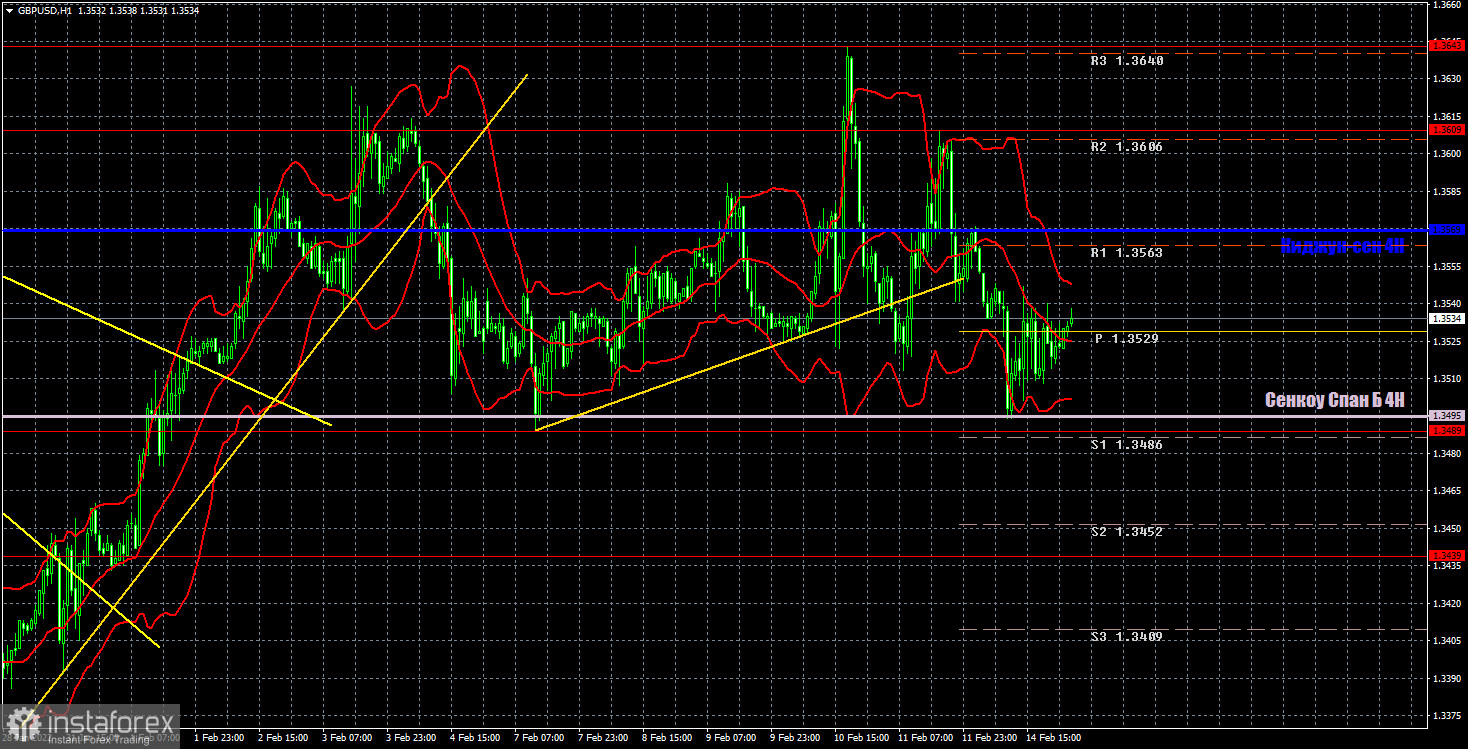
Task: Open the chart menu triangle beside GBPUSD,H1
Action: (x=9, y=10)
